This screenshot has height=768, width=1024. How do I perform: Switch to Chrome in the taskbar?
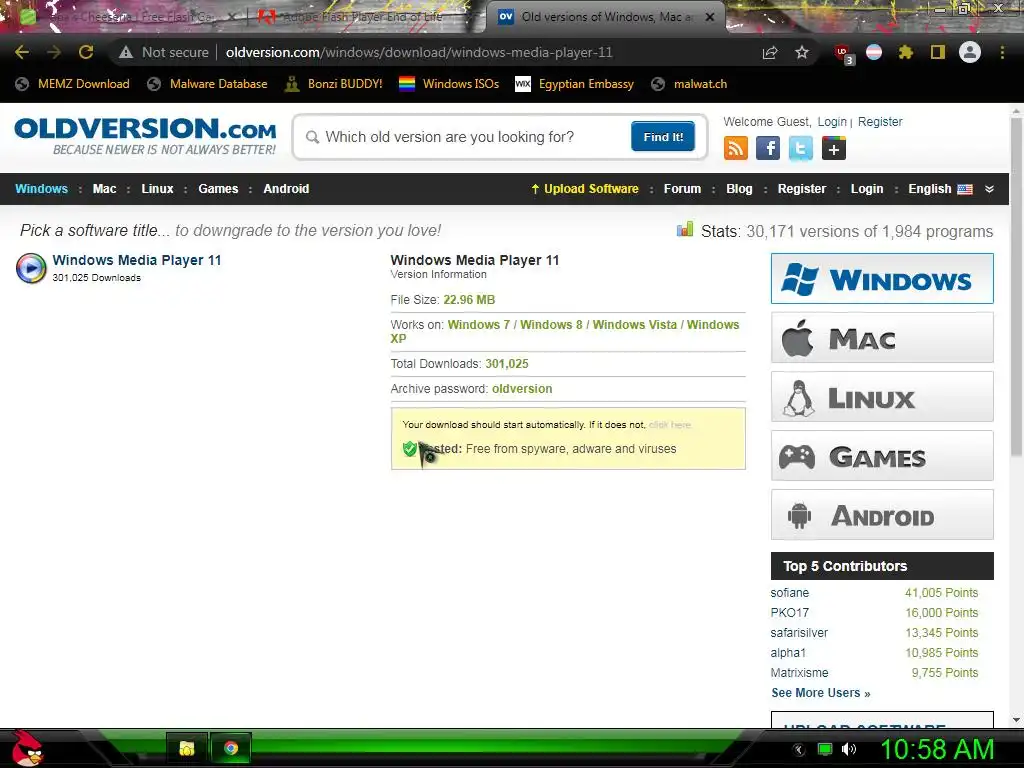[231, 748]
